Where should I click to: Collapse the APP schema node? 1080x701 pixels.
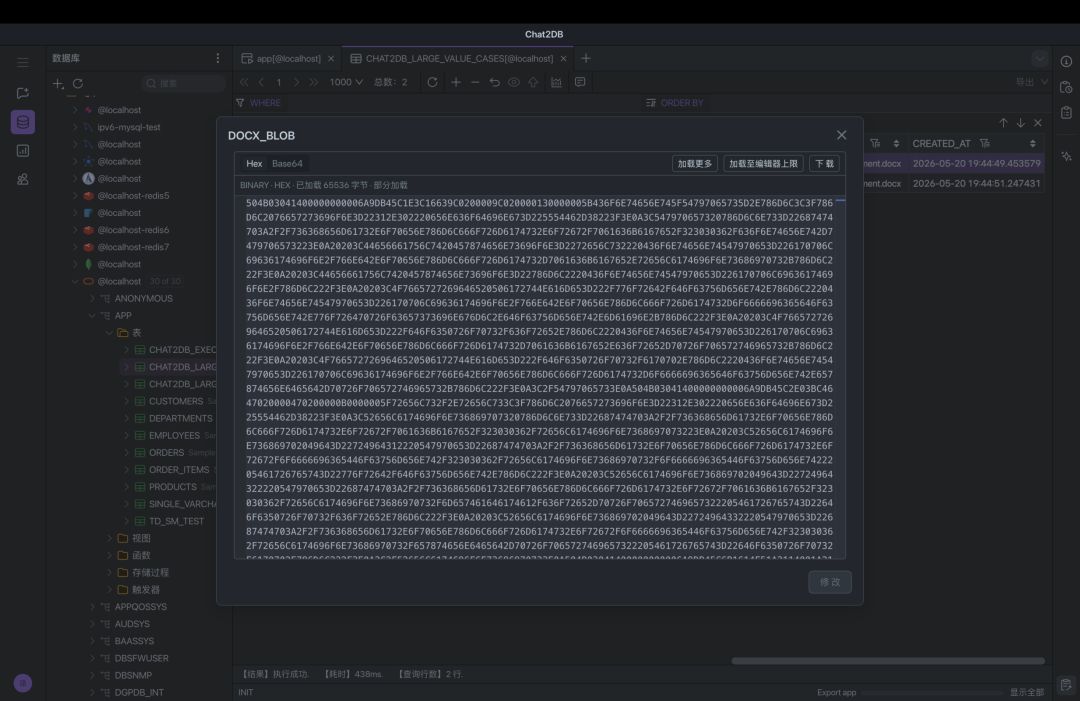tap(92, 315)
